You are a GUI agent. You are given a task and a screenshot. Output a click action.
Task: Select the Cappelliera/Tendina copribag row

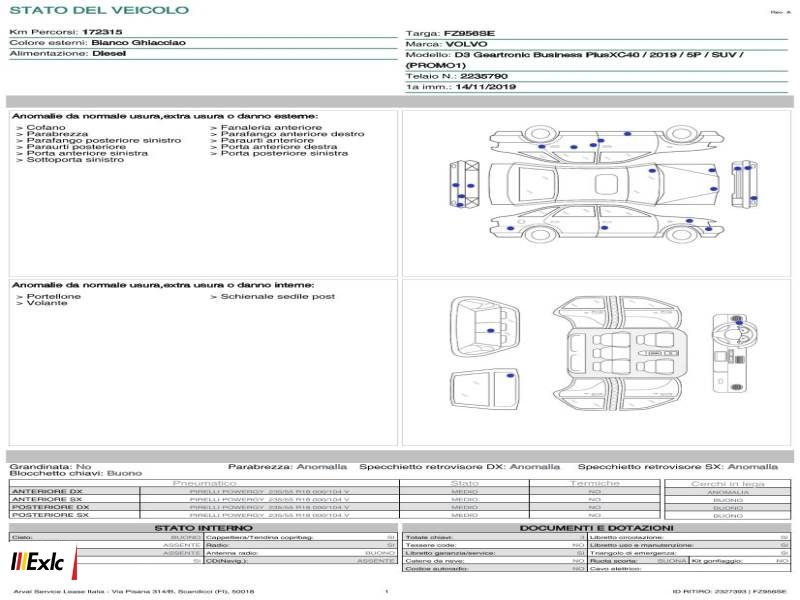click(301, 537)
